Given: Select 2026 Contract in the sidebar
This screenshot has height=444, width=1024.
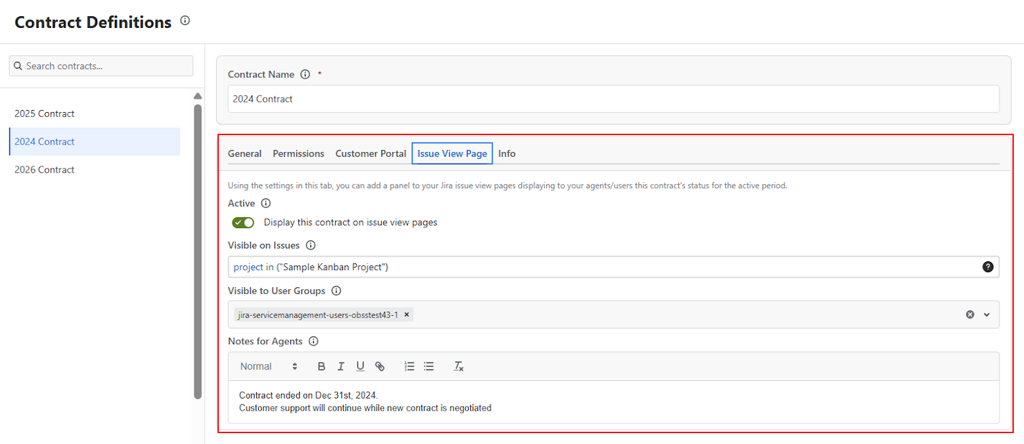Looking at the screenshot, I should click(45, 170).
